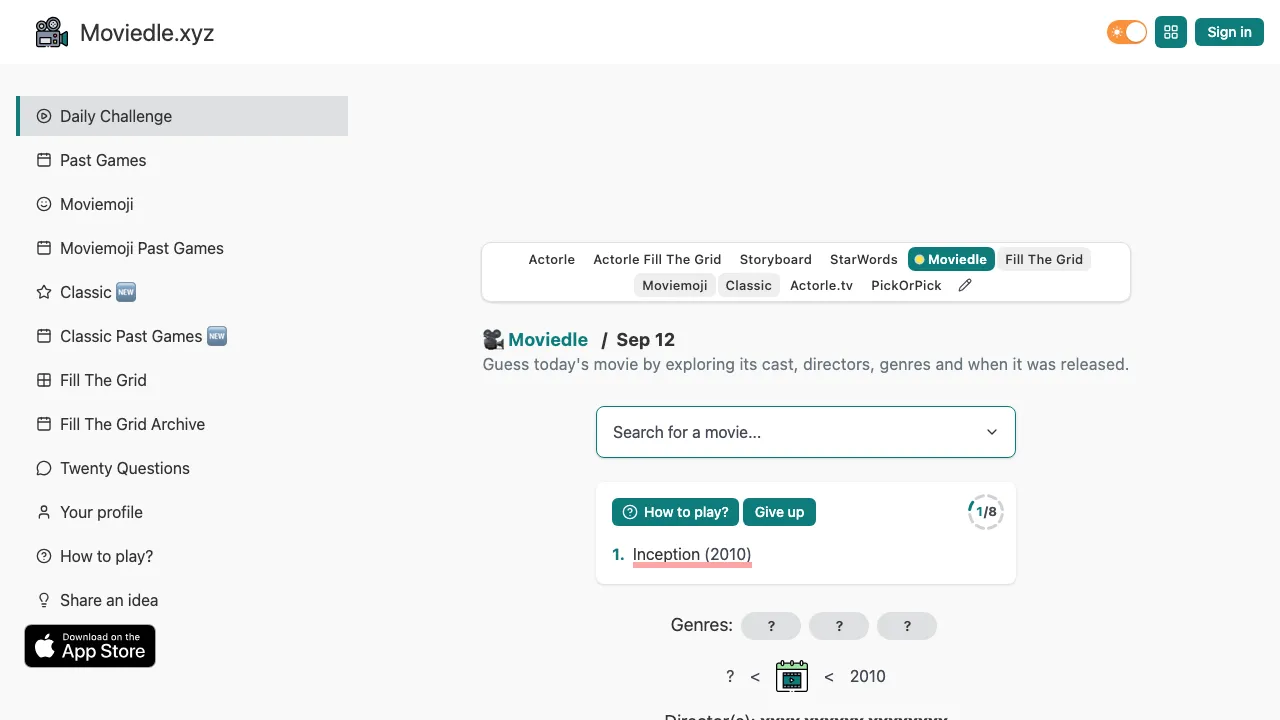Switch to the StarWords game tab
Viewport: 1280px width, 720px height.
pyautogui.click(x=864, y=259)
